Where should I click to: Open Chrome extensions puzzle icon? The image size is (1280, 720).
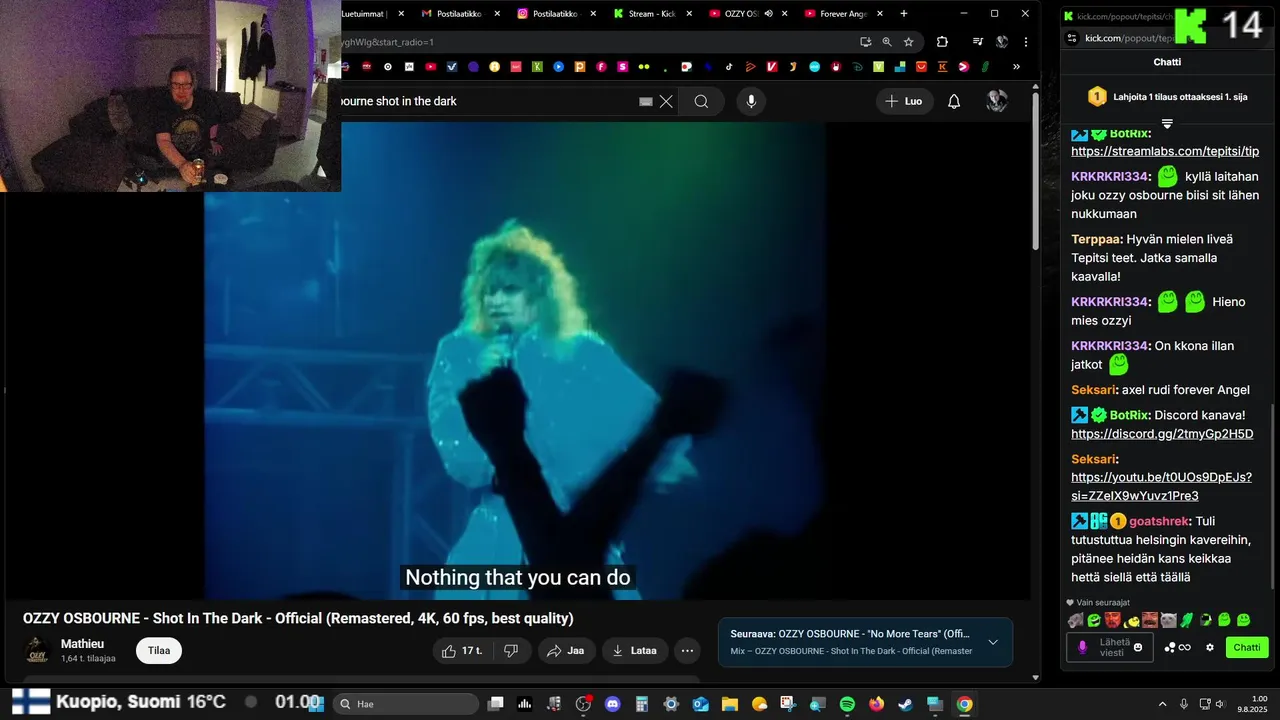(x=942, y=42)
